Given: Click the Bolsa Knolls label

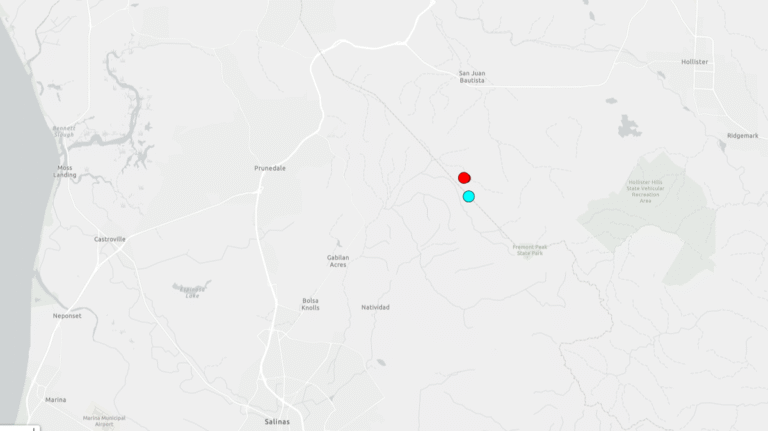Looking at the screenshot, I should click(x=311, y=304).
